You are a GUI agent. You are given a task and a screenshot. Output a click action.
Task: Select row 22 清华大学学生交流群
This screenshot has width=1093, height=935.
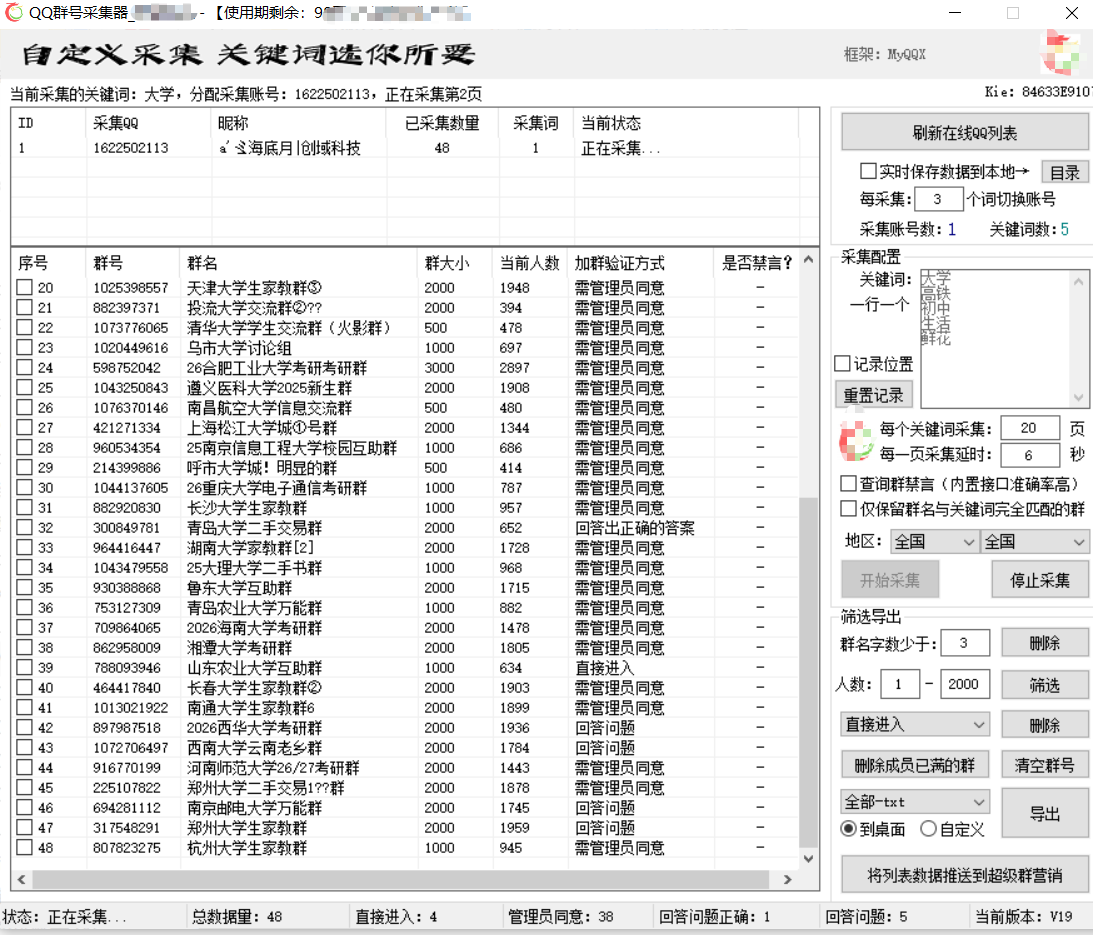407,327
